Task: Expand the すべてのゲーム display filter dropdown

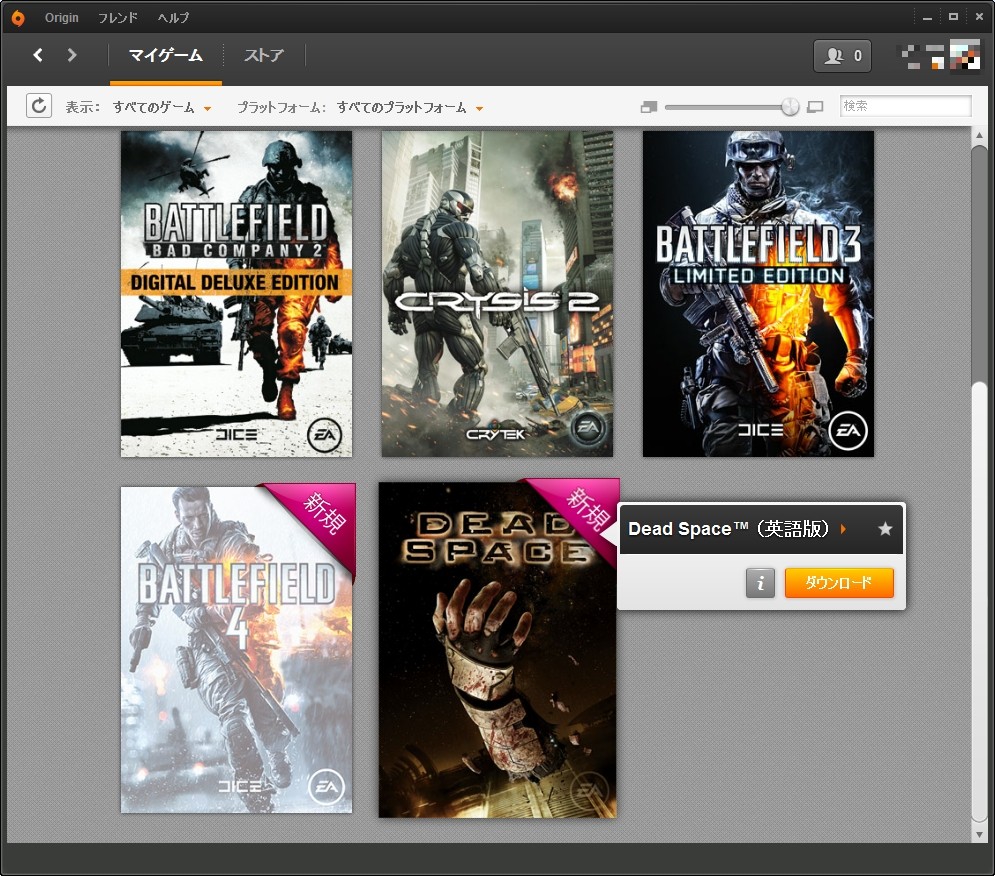Action: 162,107
